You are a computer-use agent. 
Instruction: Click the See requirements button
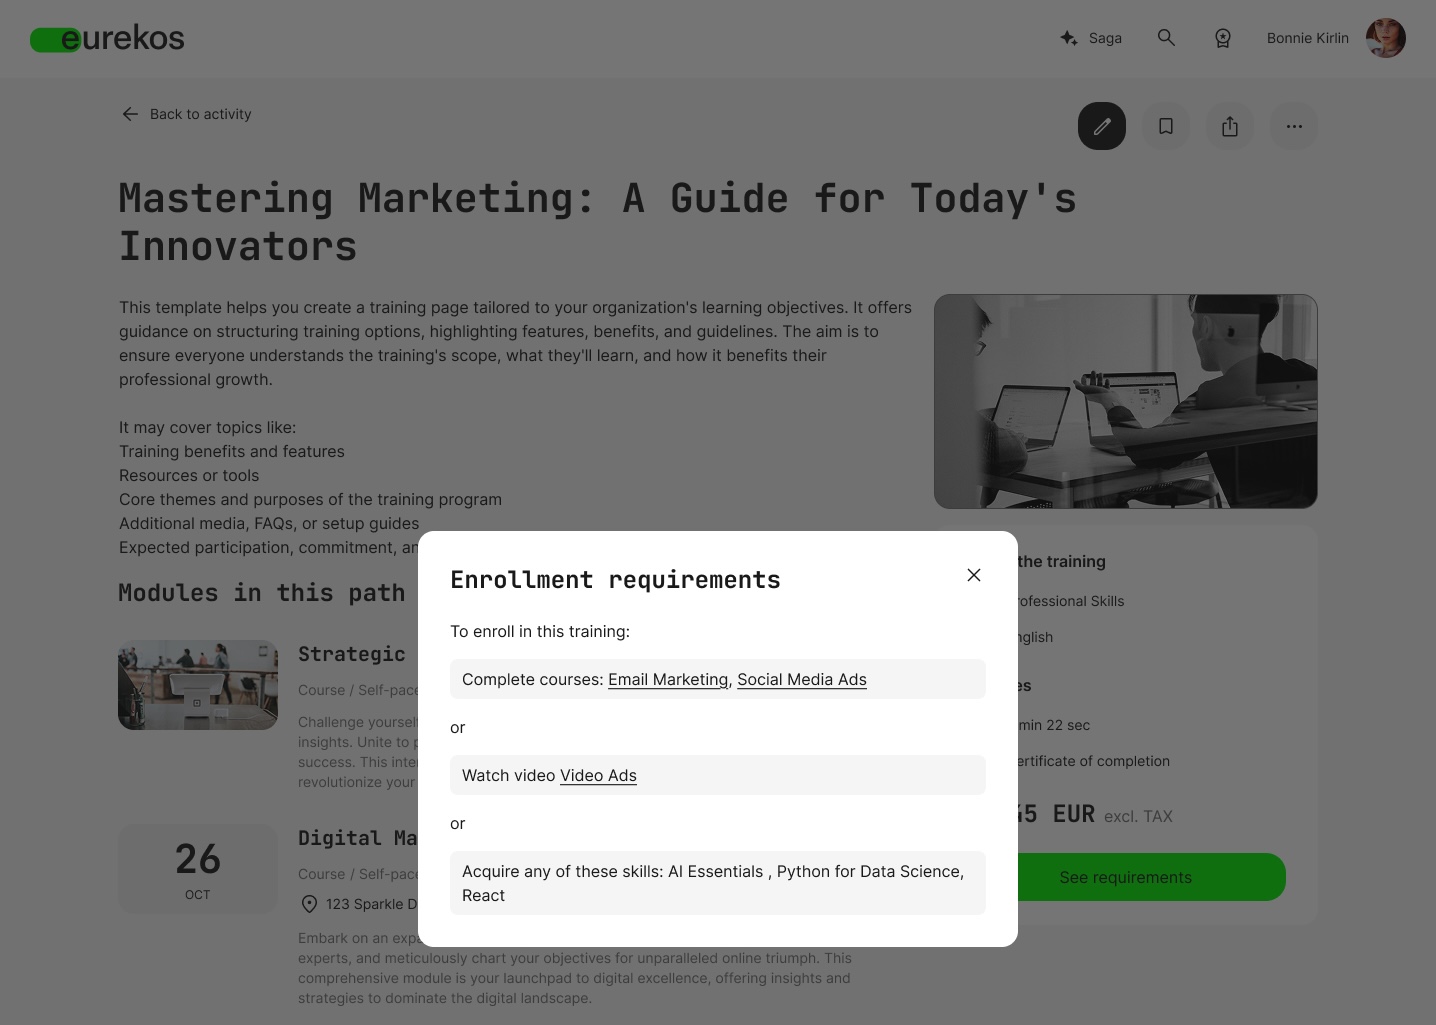tap(1152, 877)
